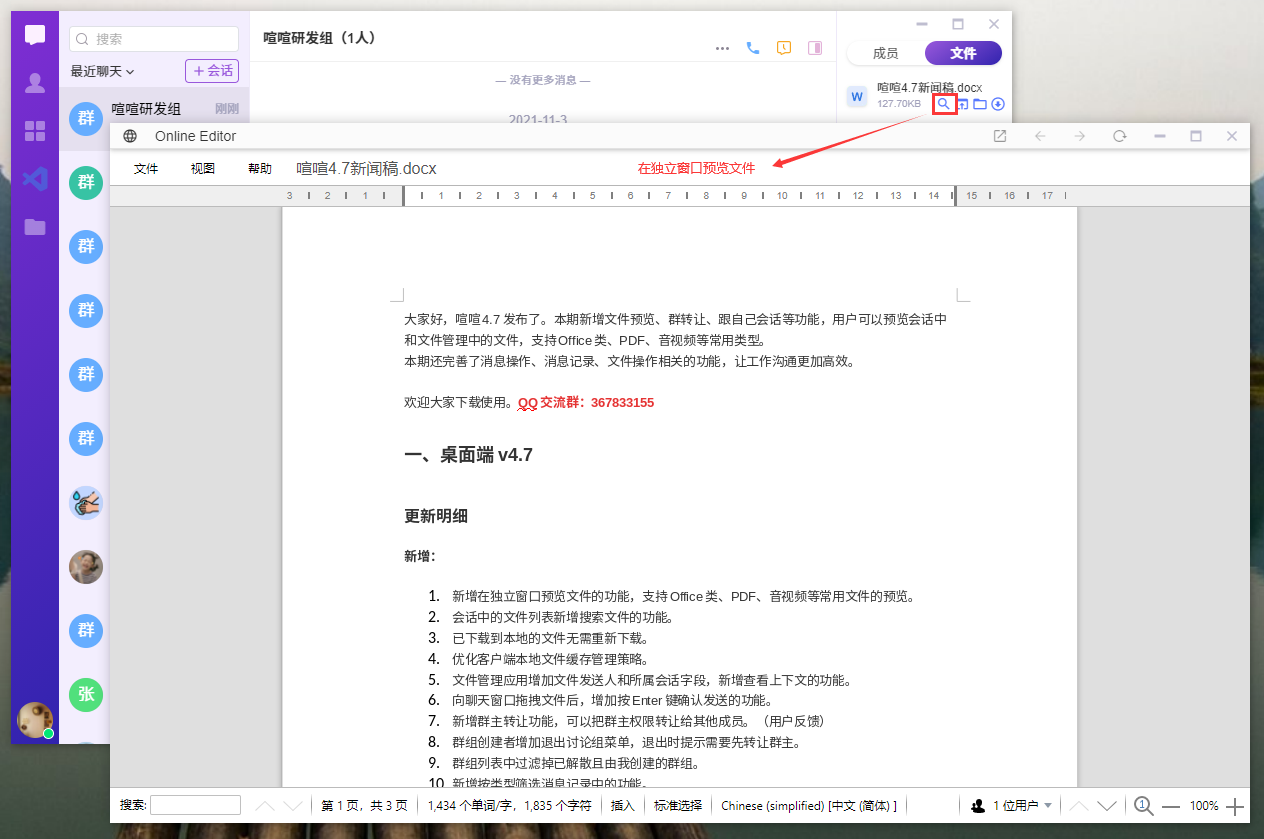Open message history clock icon

tap(784, 48)
